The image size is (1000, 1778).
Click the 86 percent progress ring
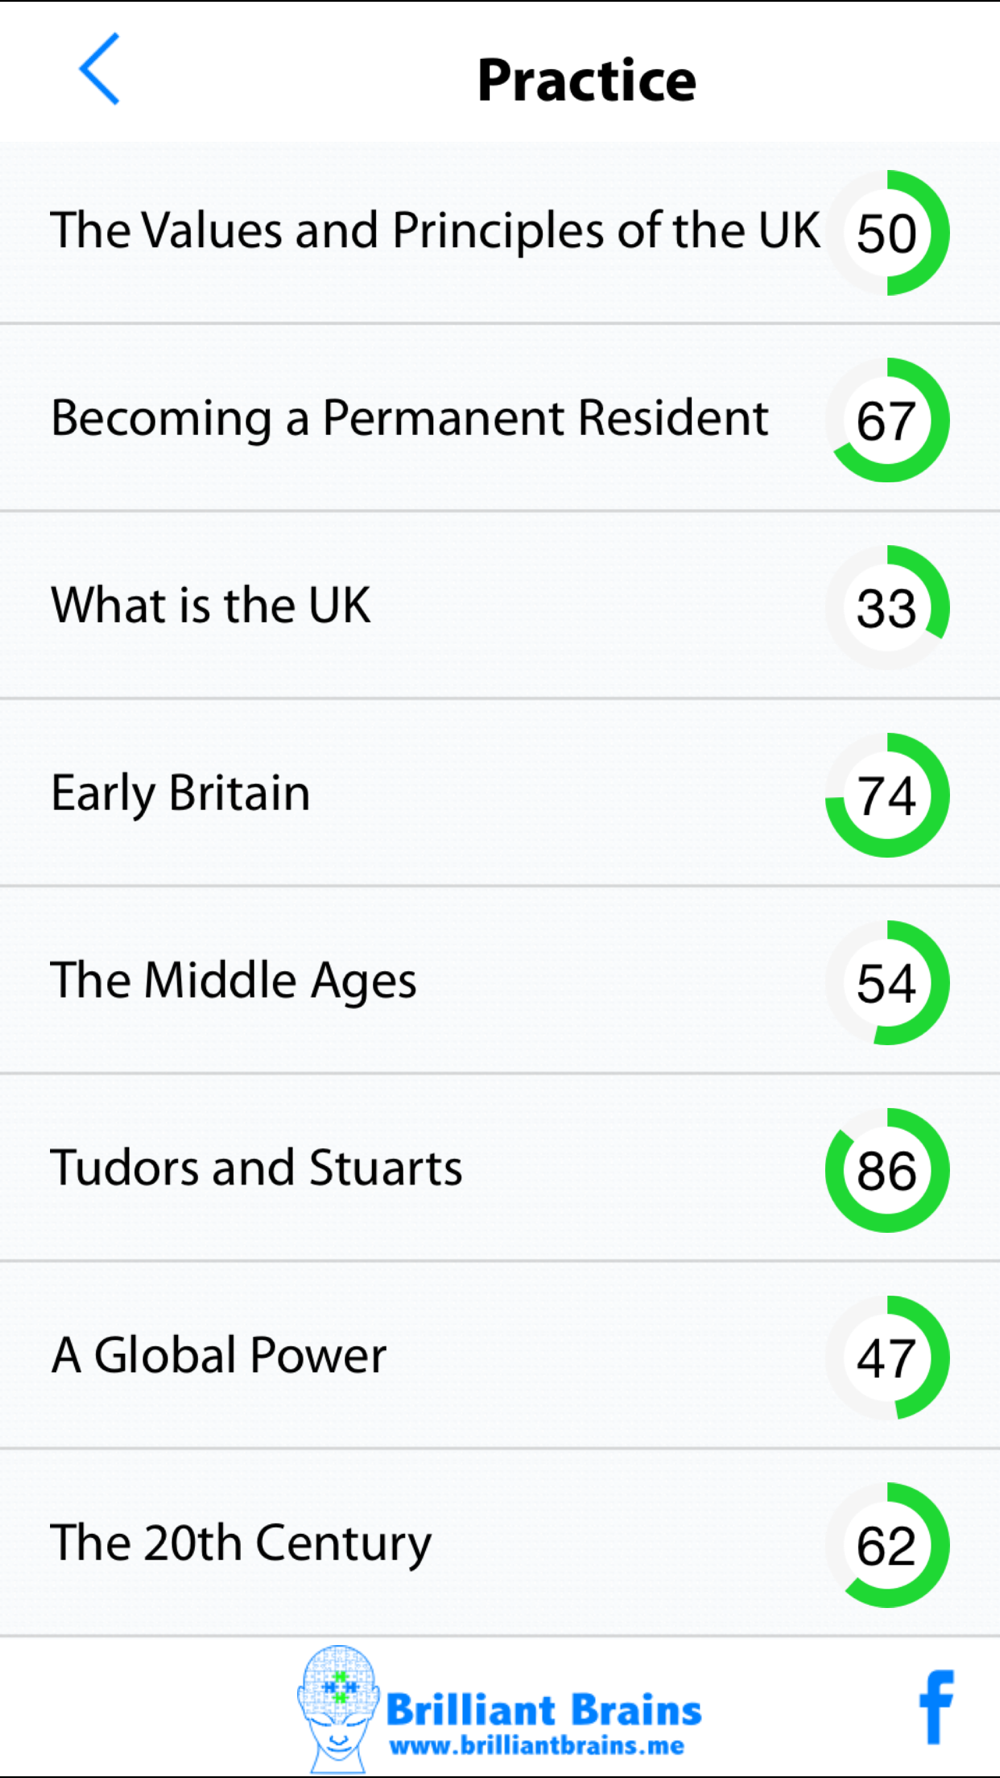click(x=887, y=1170)
